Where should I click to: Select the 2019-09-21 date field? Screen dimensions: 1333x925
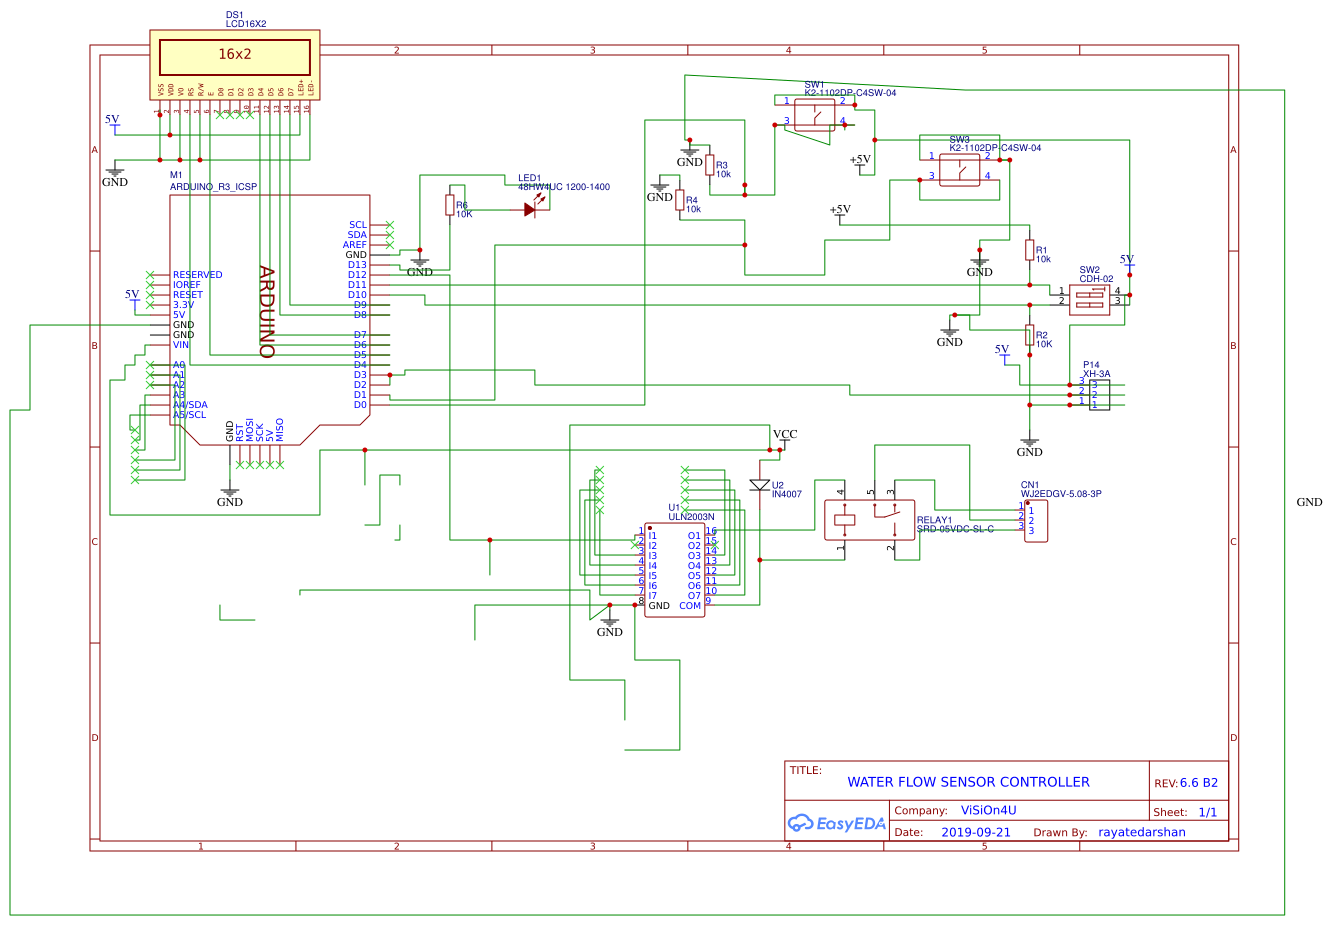pos(975,831)
